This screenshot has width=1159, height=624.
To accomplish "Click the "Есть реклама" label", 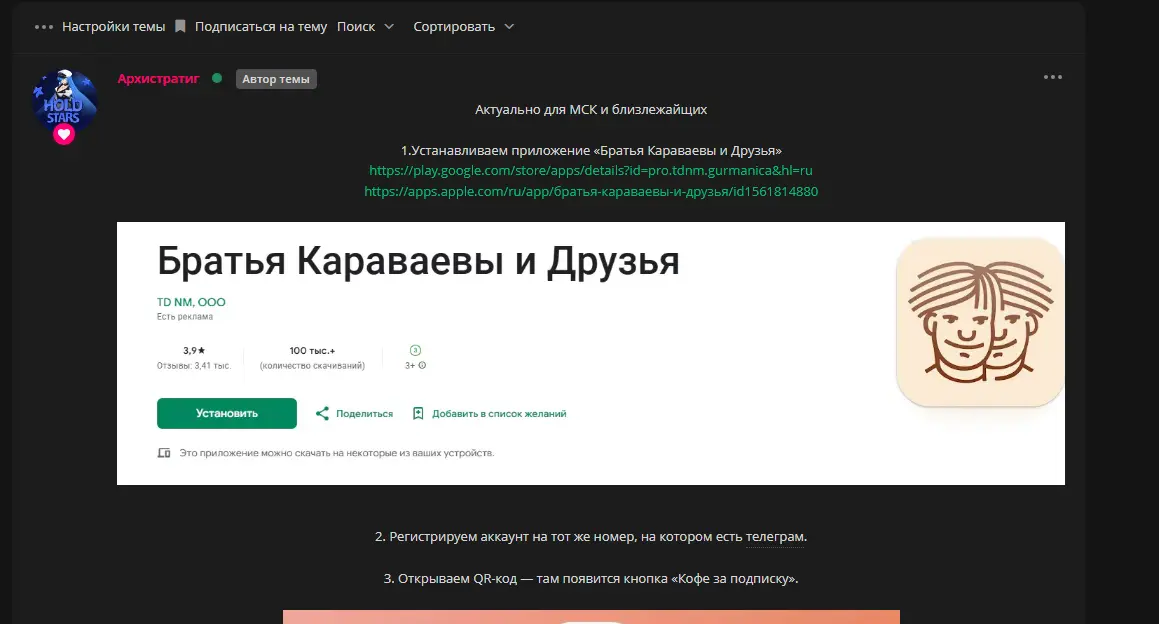I will (x=185, y=316).
